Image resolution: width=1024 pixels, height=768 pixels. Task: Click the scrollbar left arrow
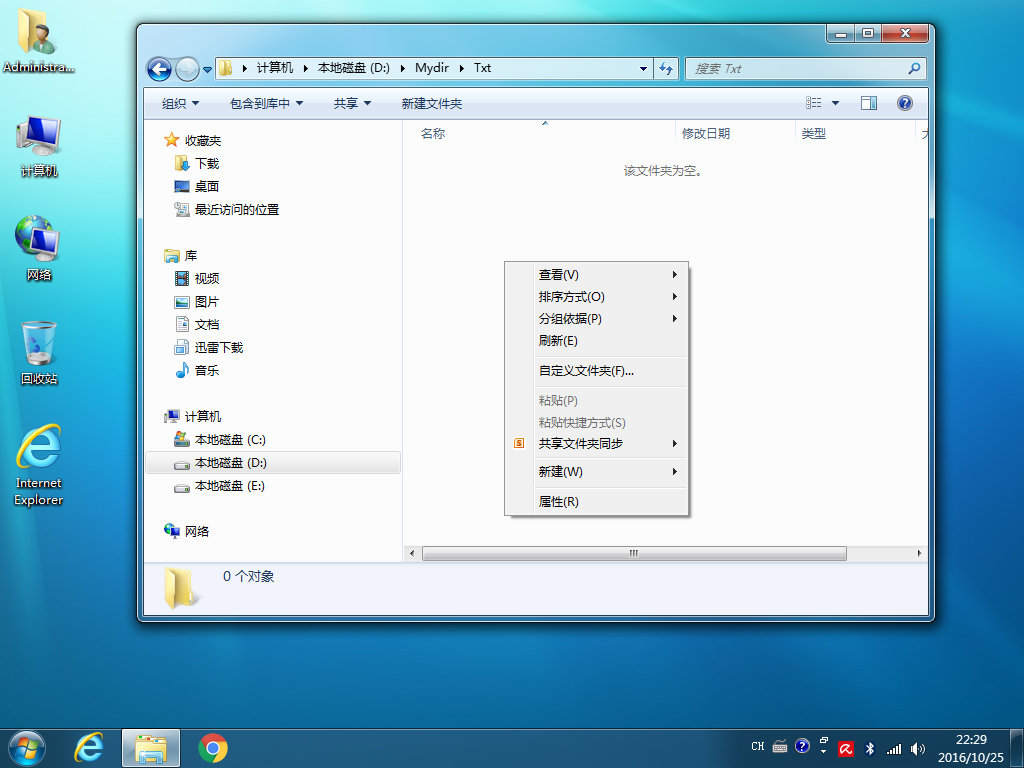coord(411,553)
